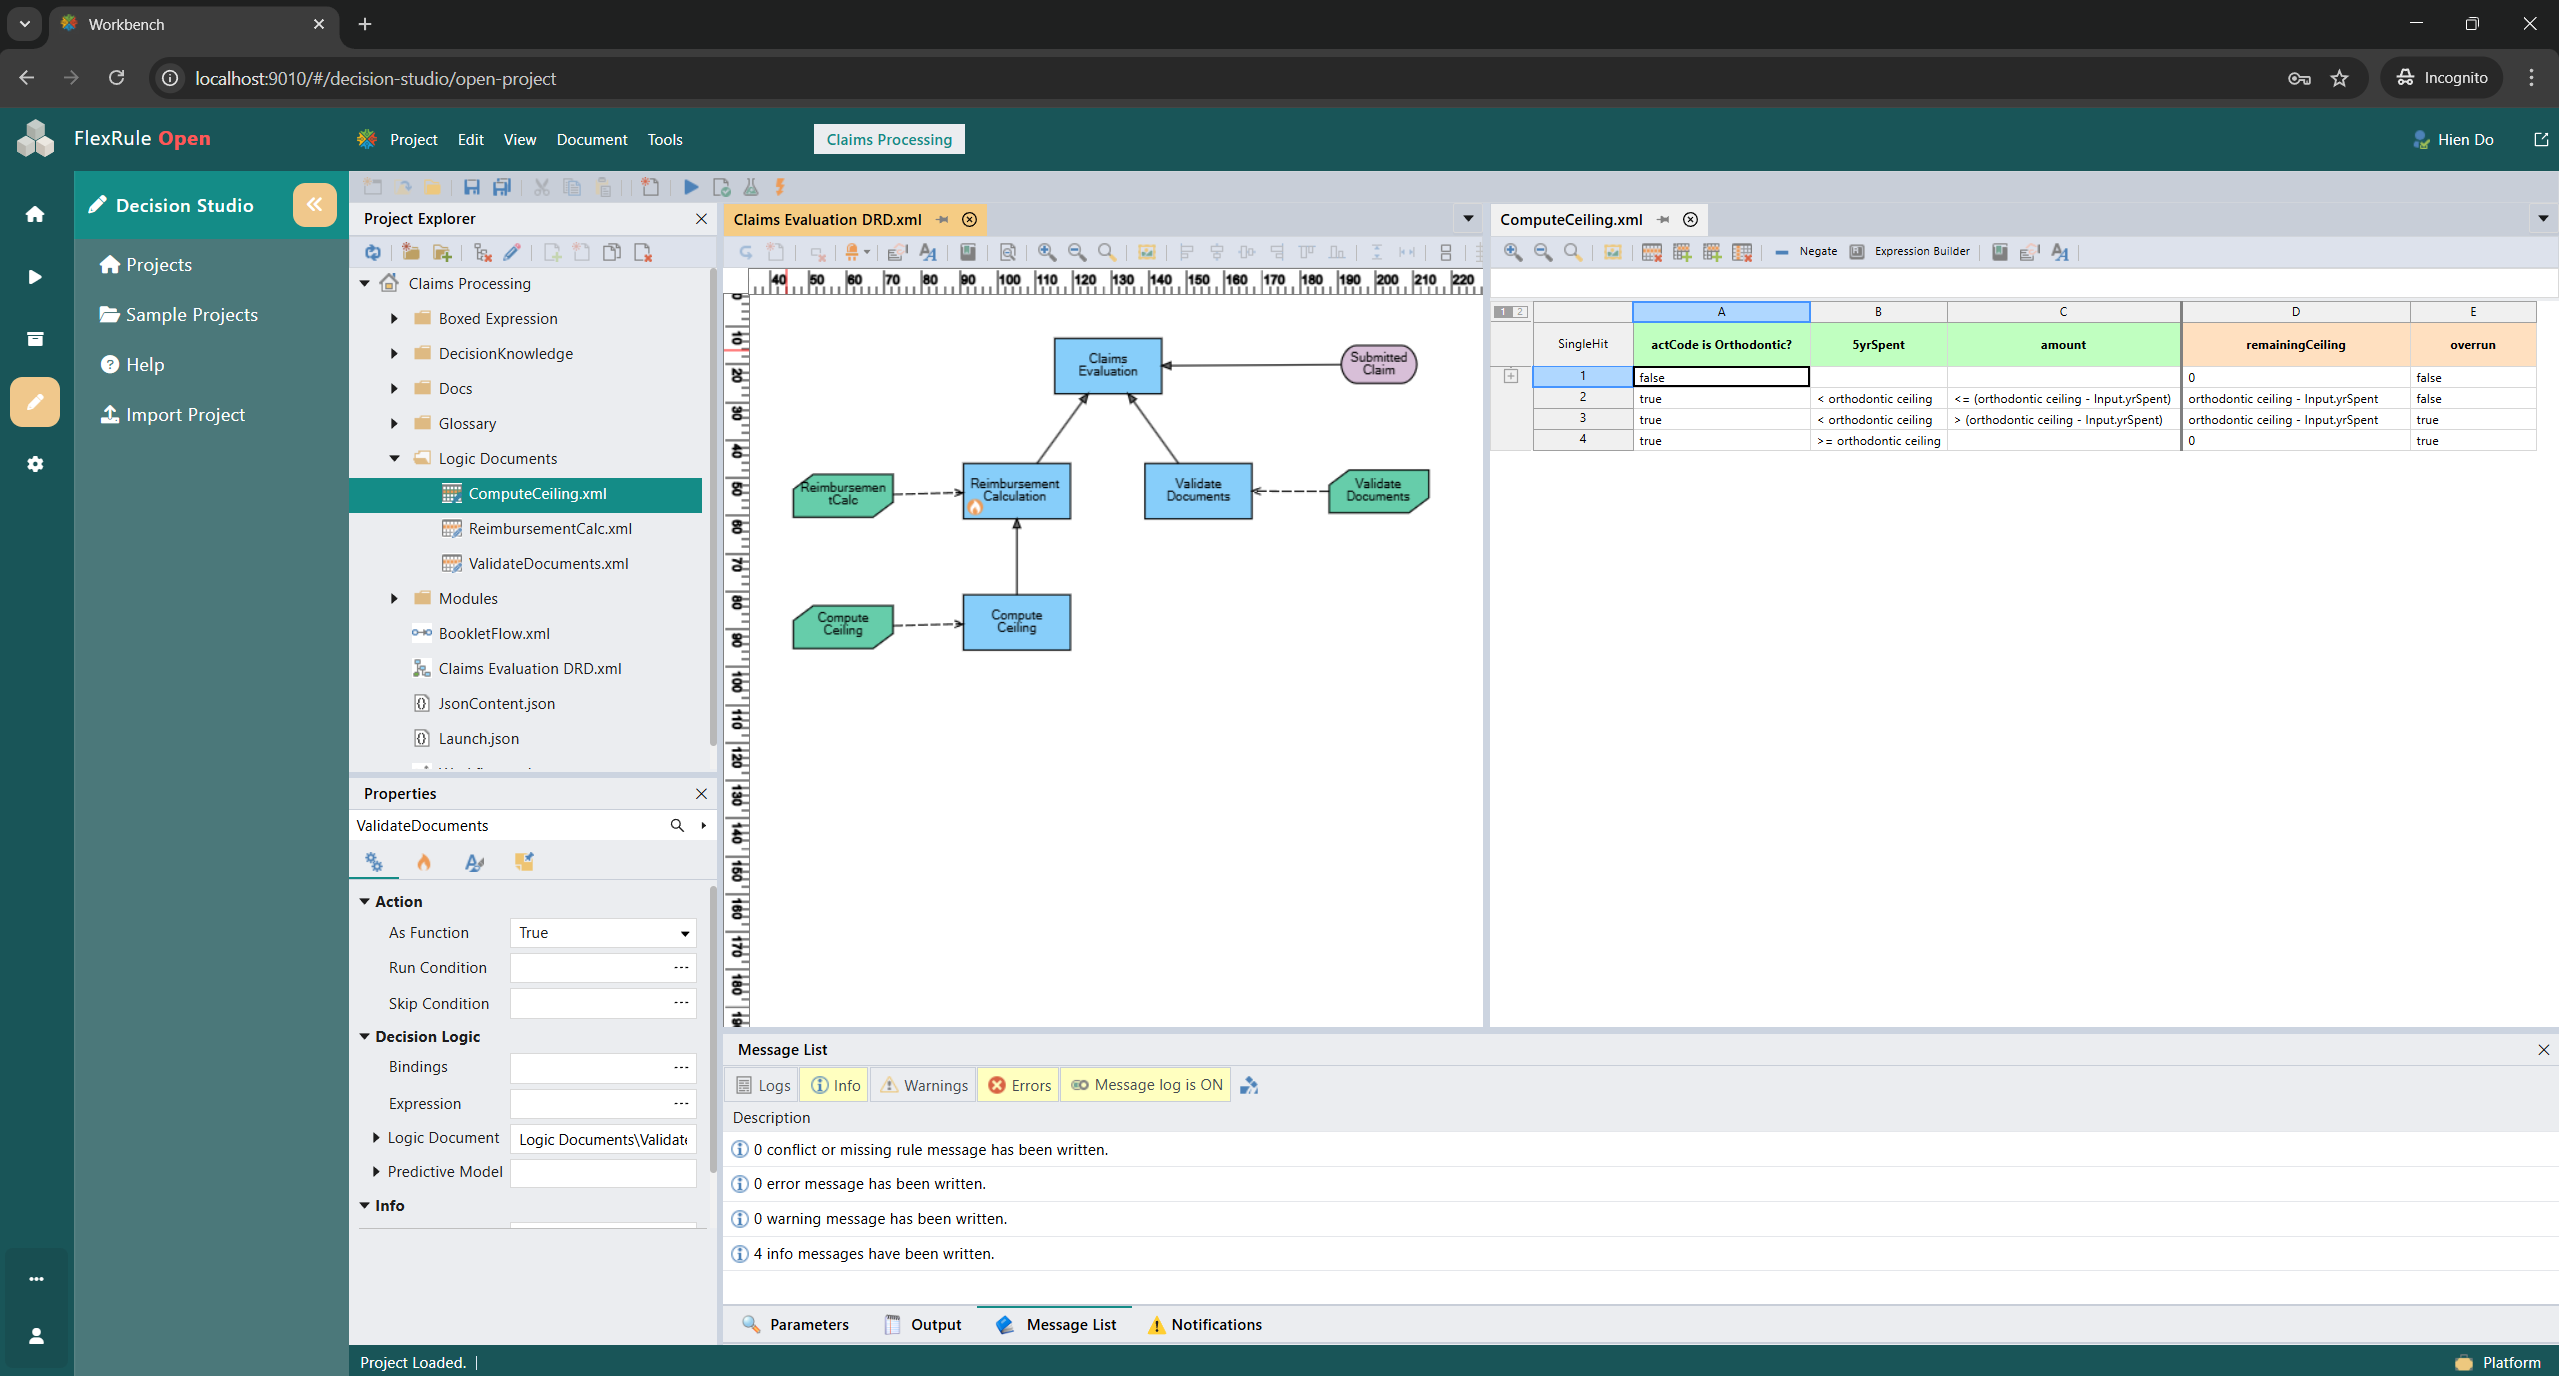Screen dimensions: 2559x1376
Task: Click the Compute Ceiling blue node in diagram
Action: [x=1016, y=622]
